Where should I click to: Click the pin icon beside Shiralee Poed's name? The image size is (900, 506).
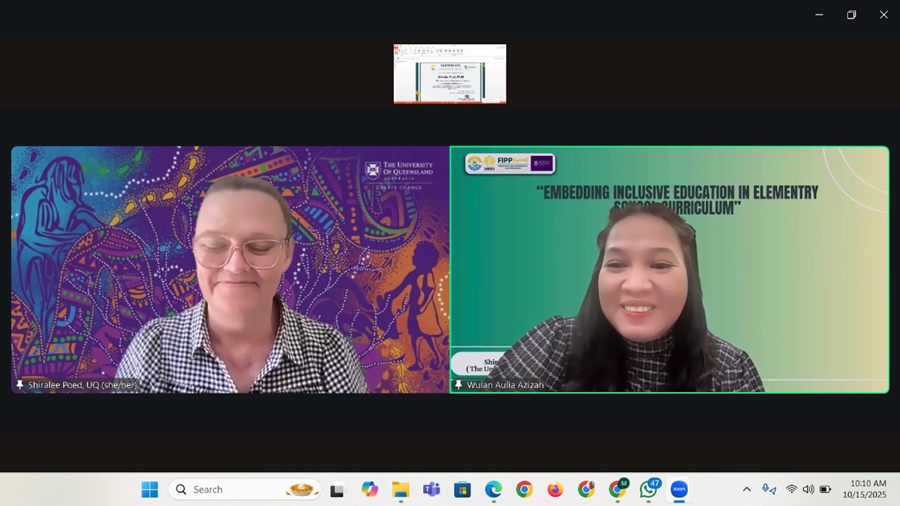[20, 385]
